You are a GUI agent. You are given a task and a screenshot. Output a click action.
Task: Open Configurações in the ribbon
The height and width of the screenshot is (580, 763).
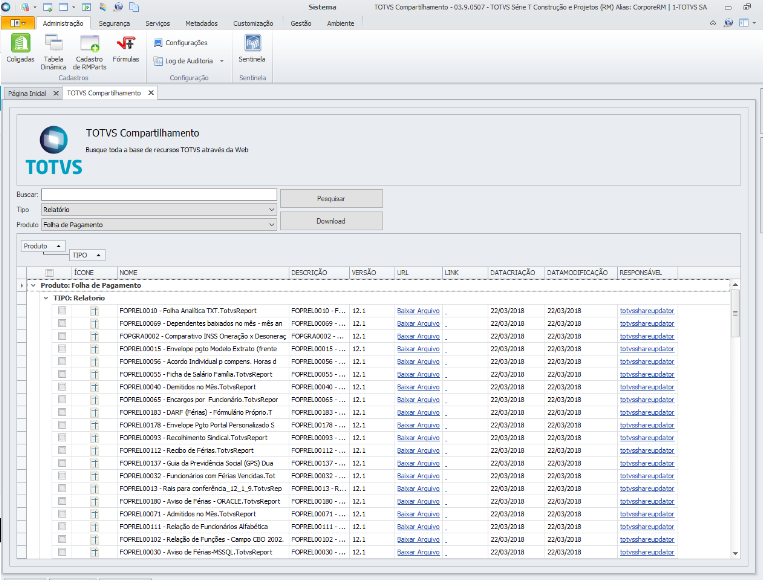[181, 43]
